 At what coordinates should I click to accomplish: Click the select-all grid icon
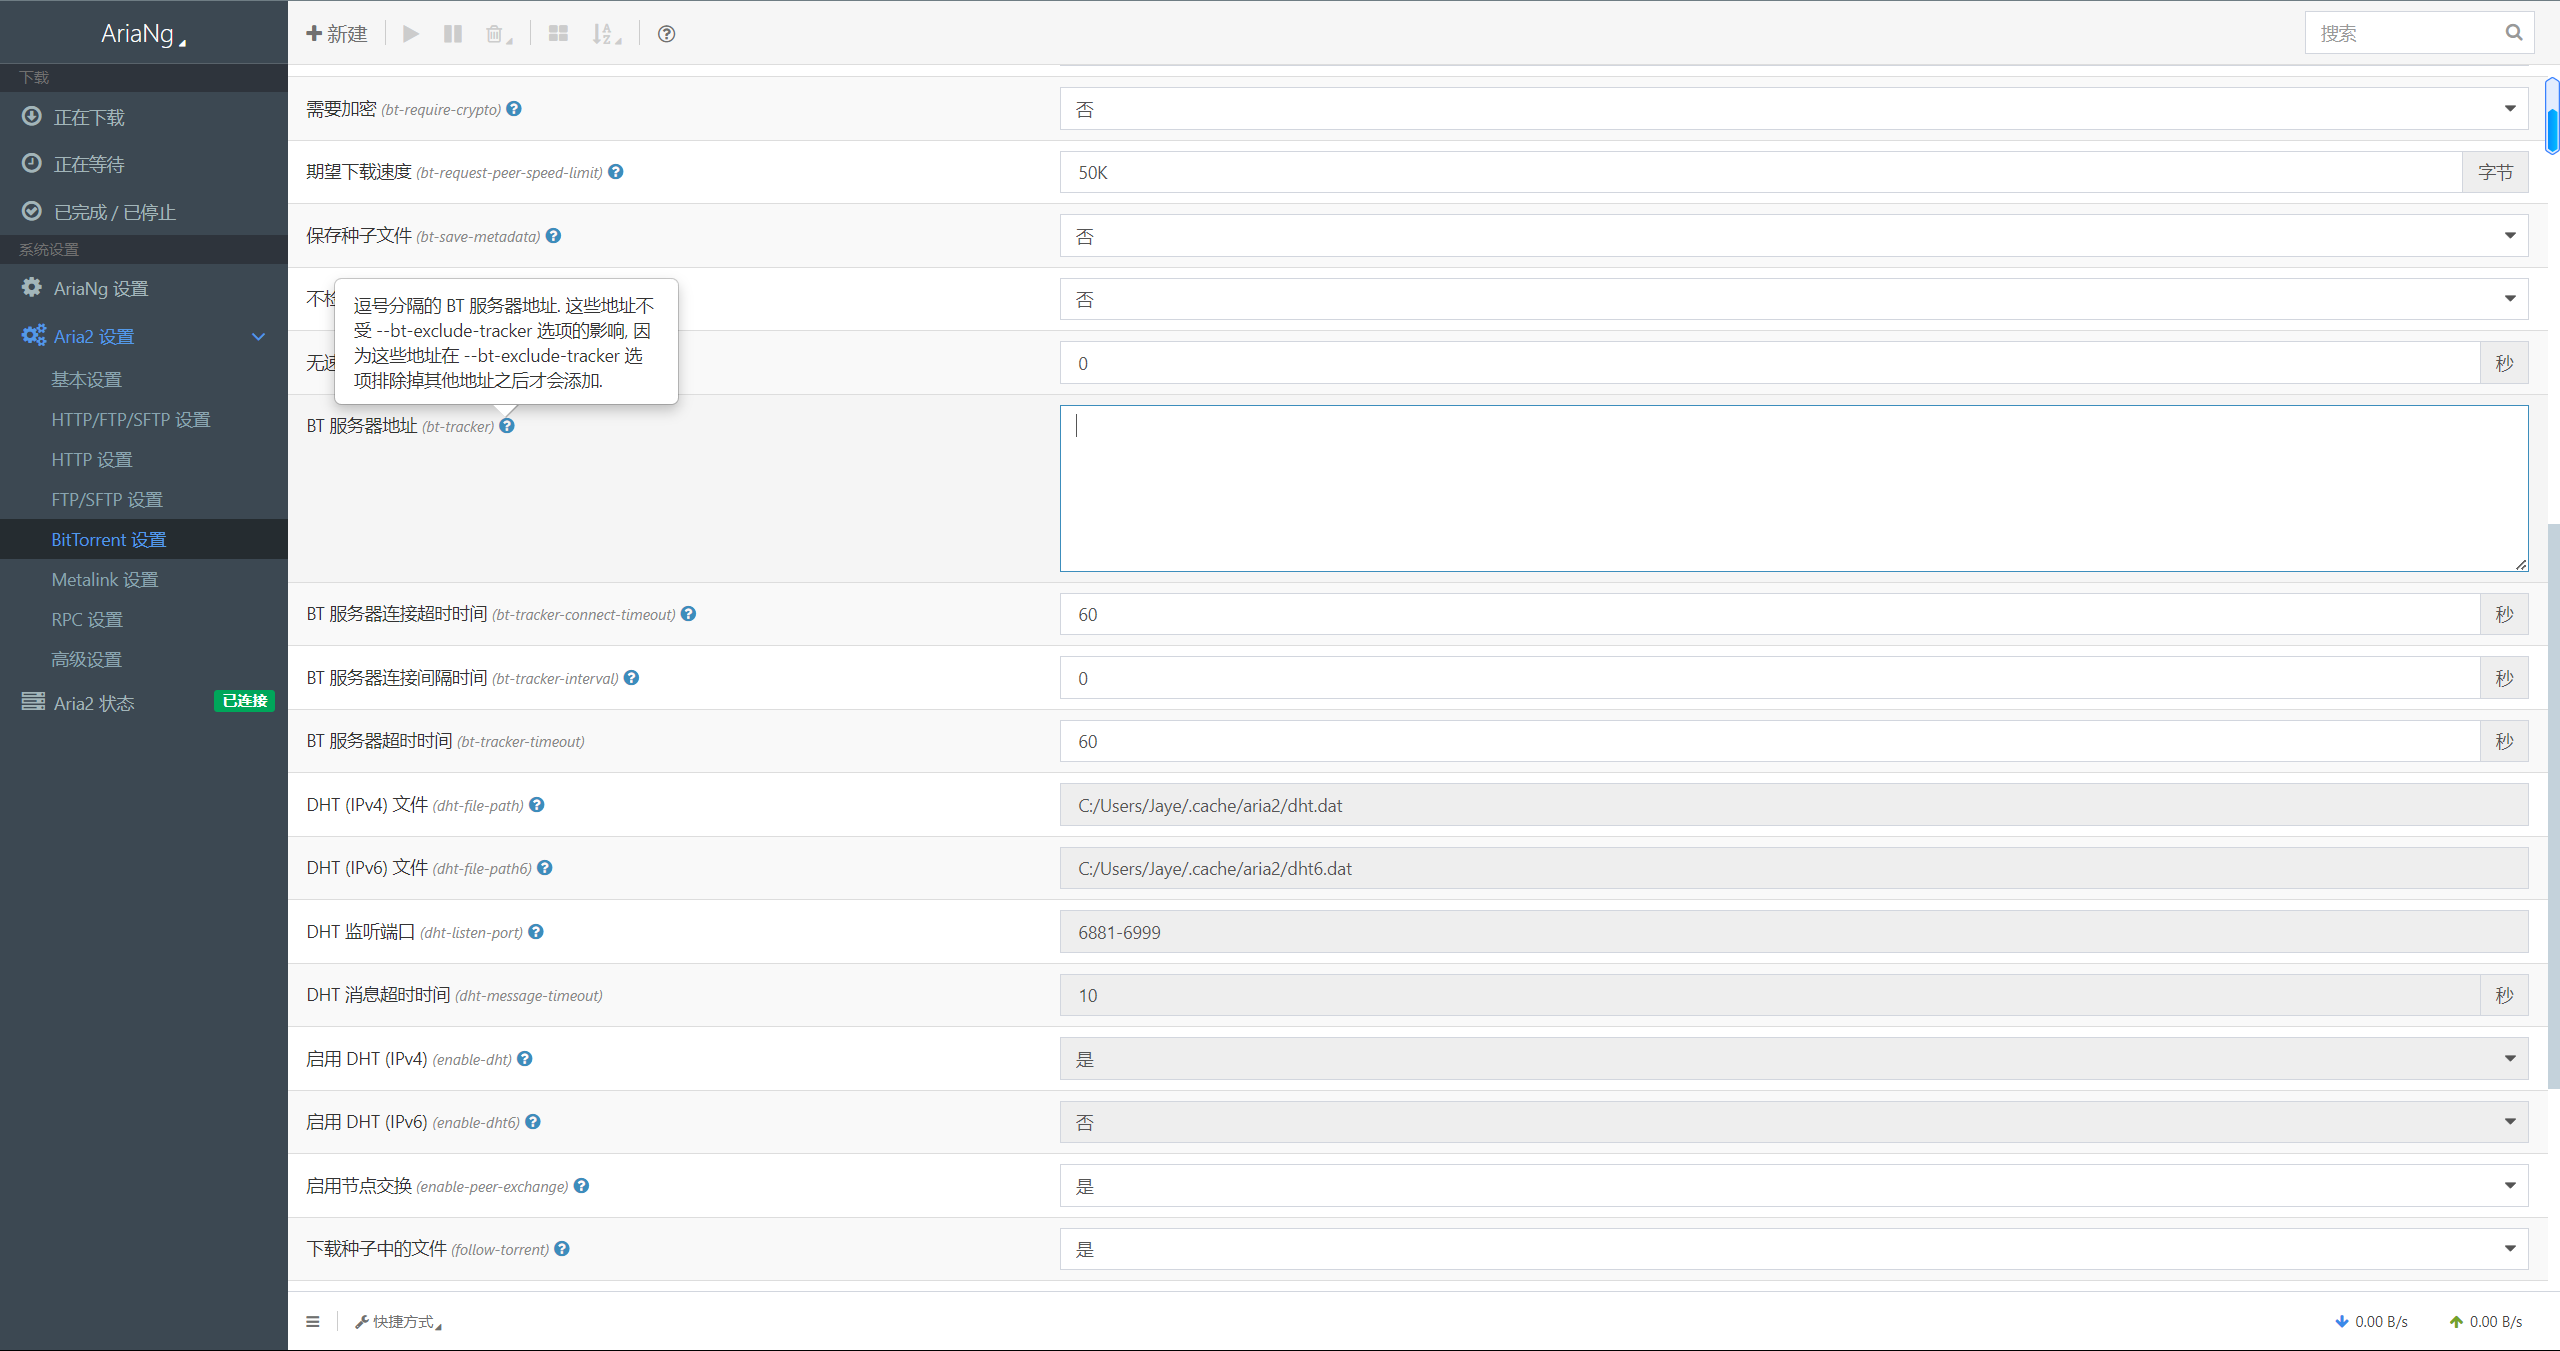click(x=558, y=34)
